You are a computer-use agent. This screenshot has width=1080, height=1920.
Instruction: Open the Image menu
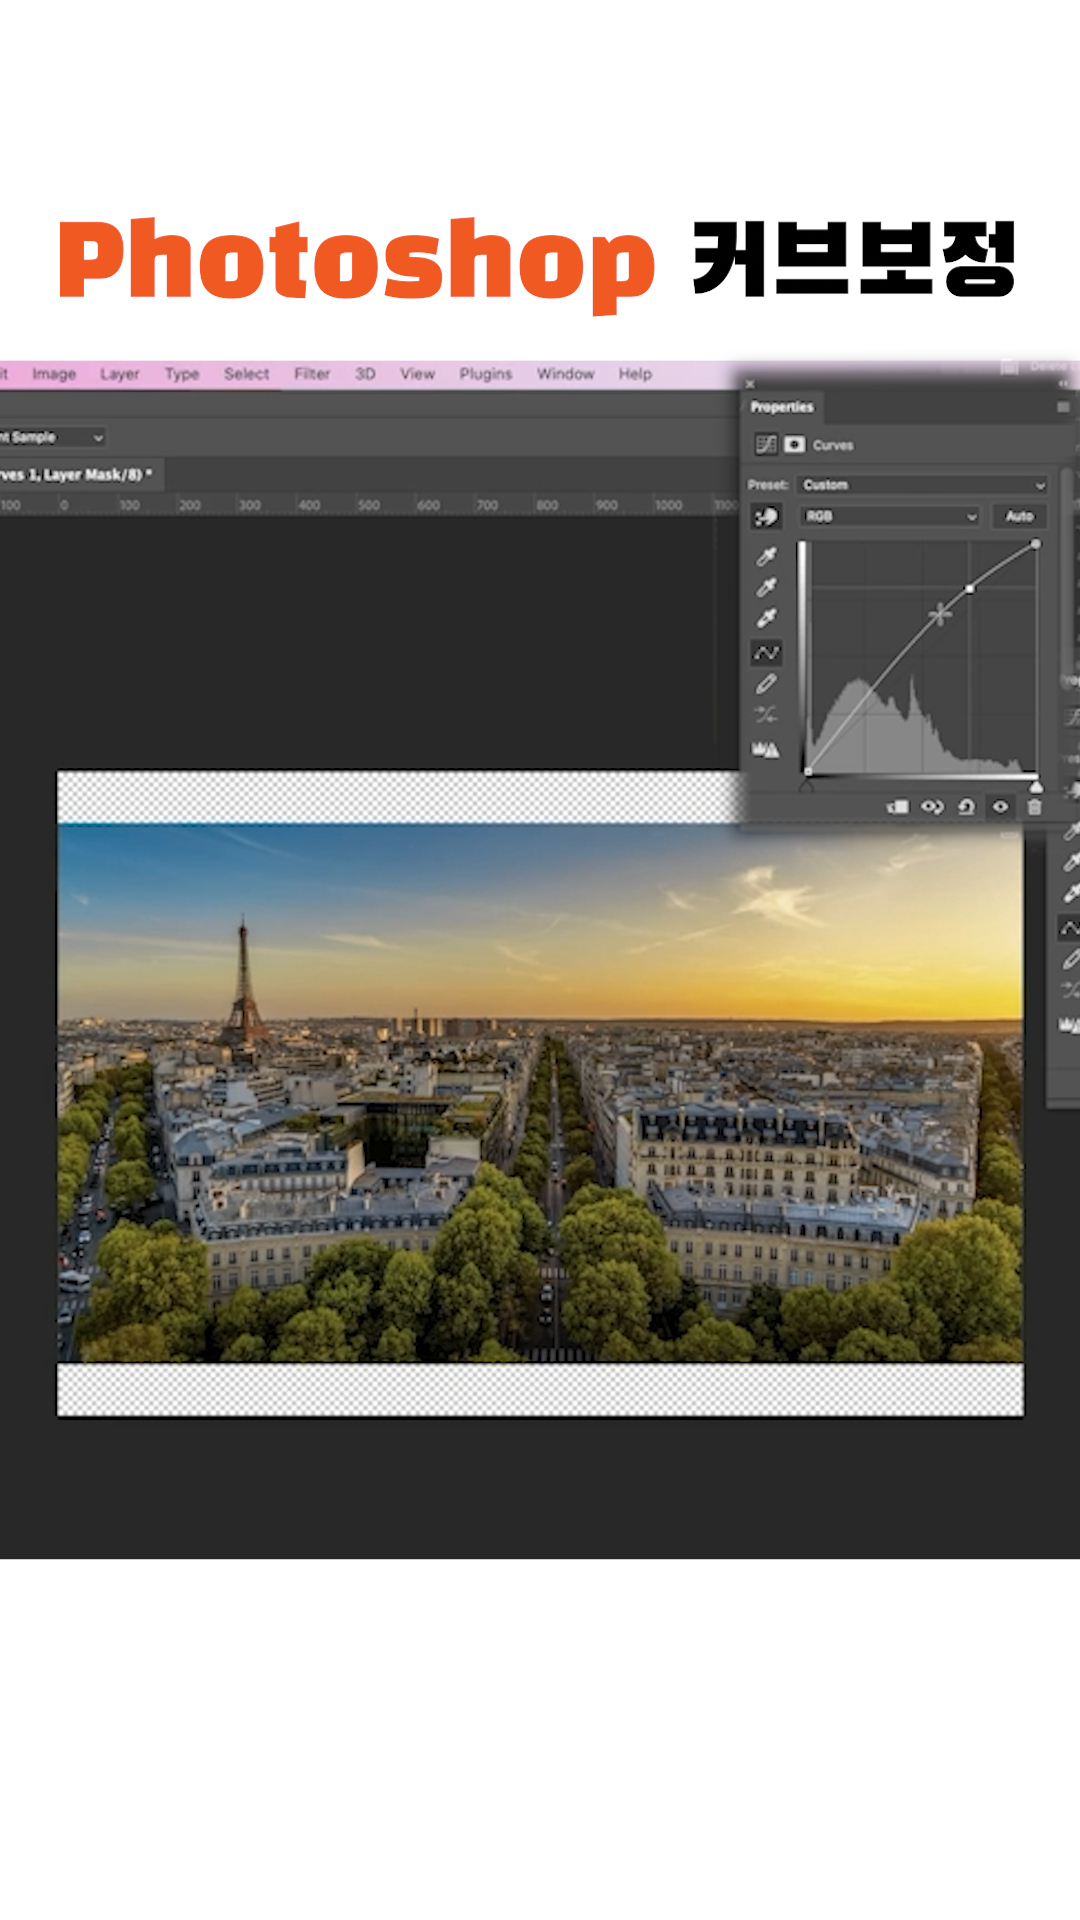54,374
